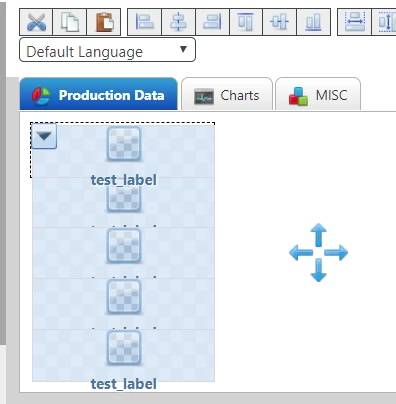Switch to the Charts tab
The height and width of the screenshot is (404, 396).
click(227, 94)
